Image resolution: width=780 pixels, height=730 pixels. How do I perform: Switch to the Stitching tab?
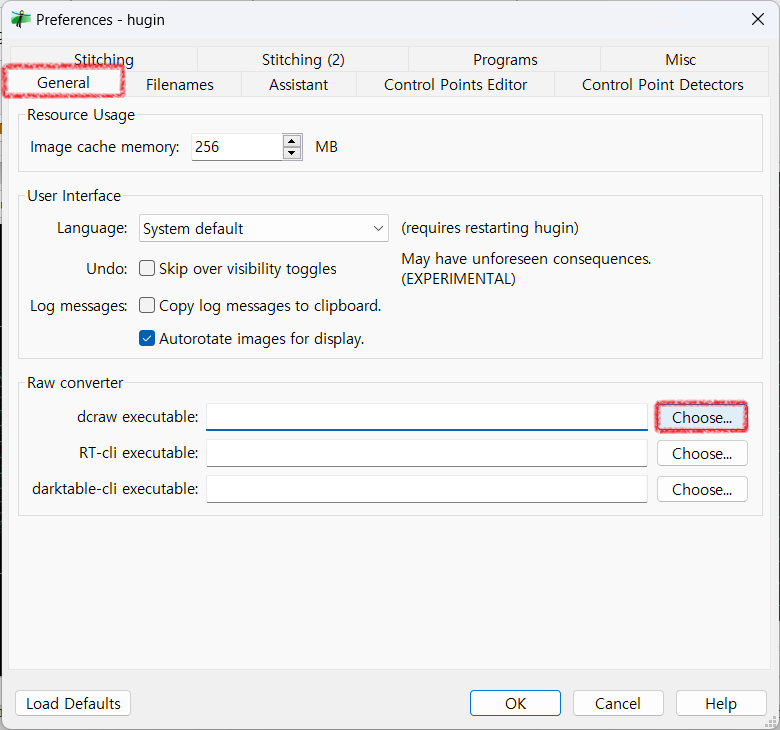click(103, 59)
